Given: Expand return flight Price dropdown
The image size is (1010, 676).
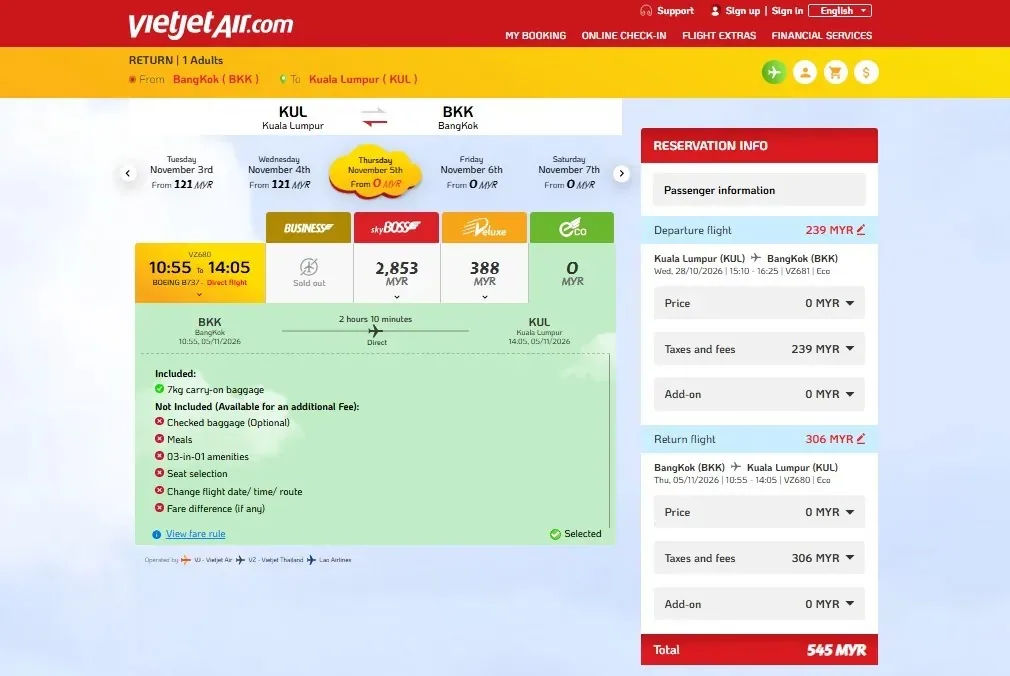Looking at the screenshot, I should pyautogui.click(x=759, y=512).
